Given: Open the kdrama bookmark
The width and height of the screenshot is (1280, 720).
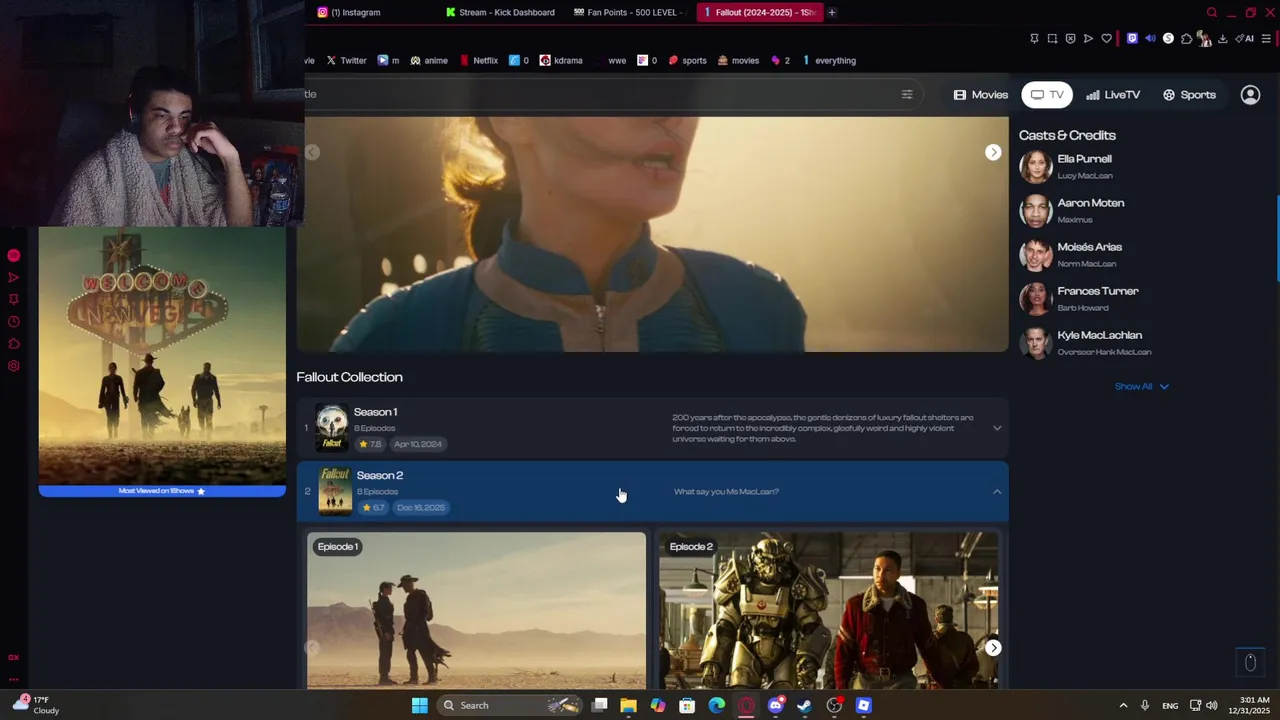Looking at the screenshot, I should (x=561, y=60).
